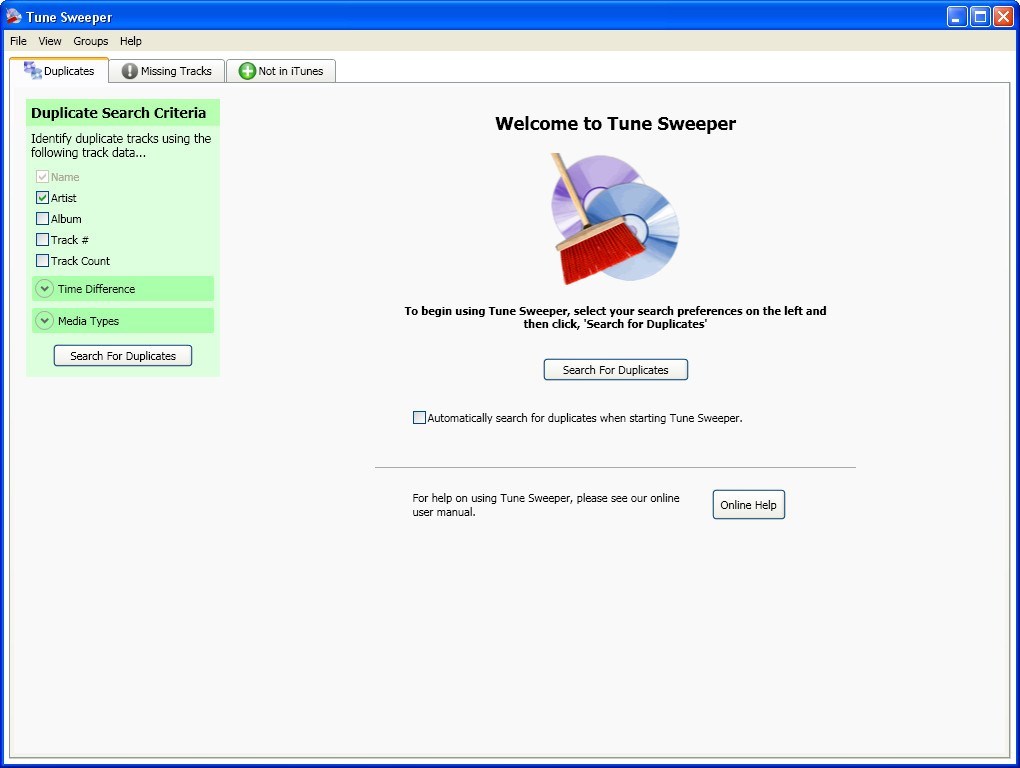
Task: Tick the Track Count checkbox
Action: point(43,261)
